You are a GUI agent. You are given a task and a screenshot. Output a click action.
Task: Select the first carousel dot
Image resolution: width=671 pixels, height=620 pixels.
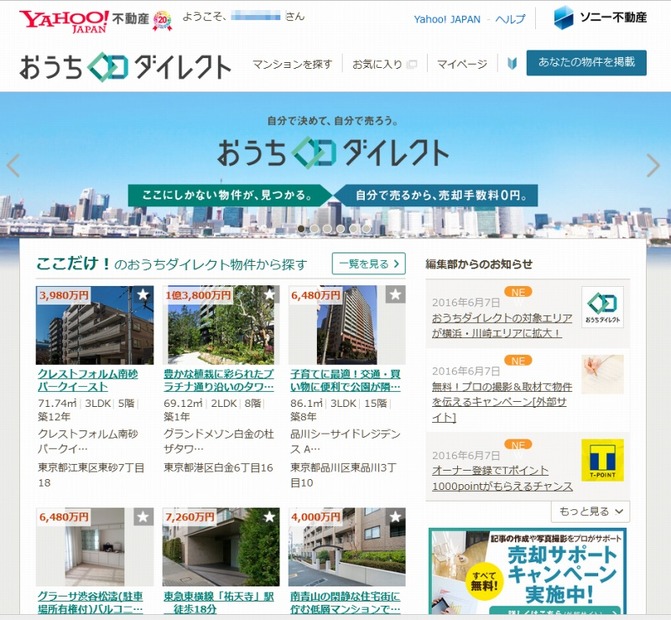pos(301,229)
